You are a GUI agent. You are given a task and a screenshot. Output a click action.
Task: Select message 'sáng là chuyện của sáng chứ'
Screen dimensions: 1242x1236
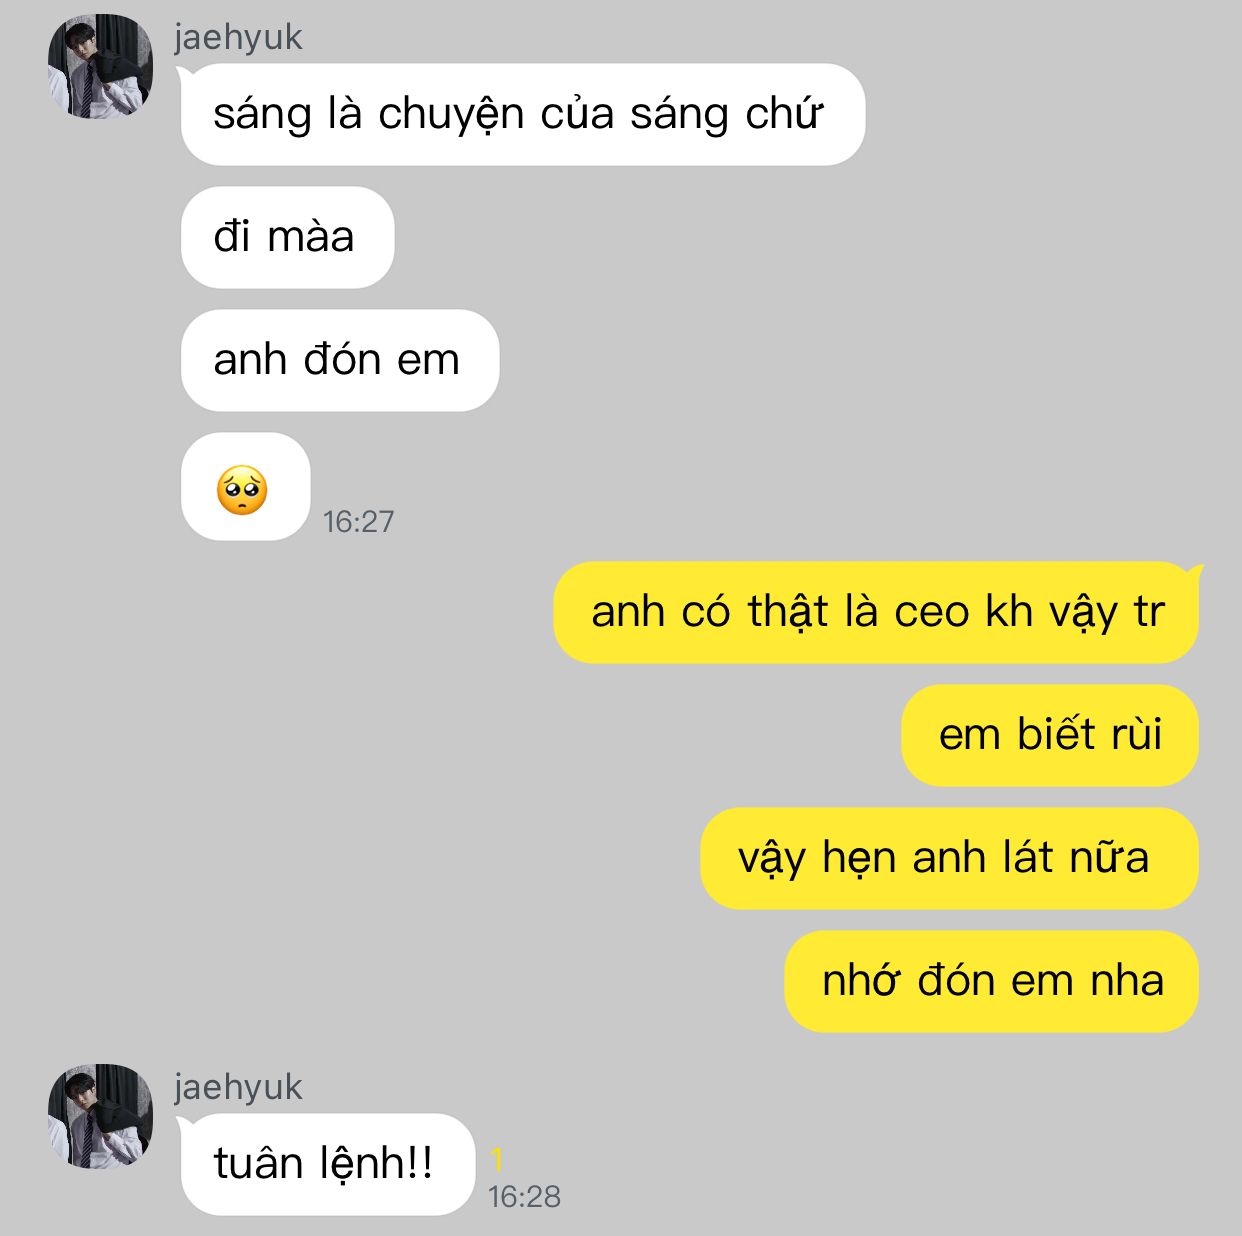(522, 114)
